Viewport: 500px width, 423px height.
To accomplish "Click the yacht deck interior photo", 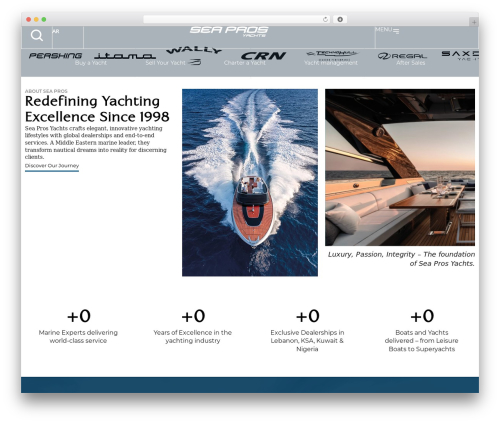I will pos(400,167).
